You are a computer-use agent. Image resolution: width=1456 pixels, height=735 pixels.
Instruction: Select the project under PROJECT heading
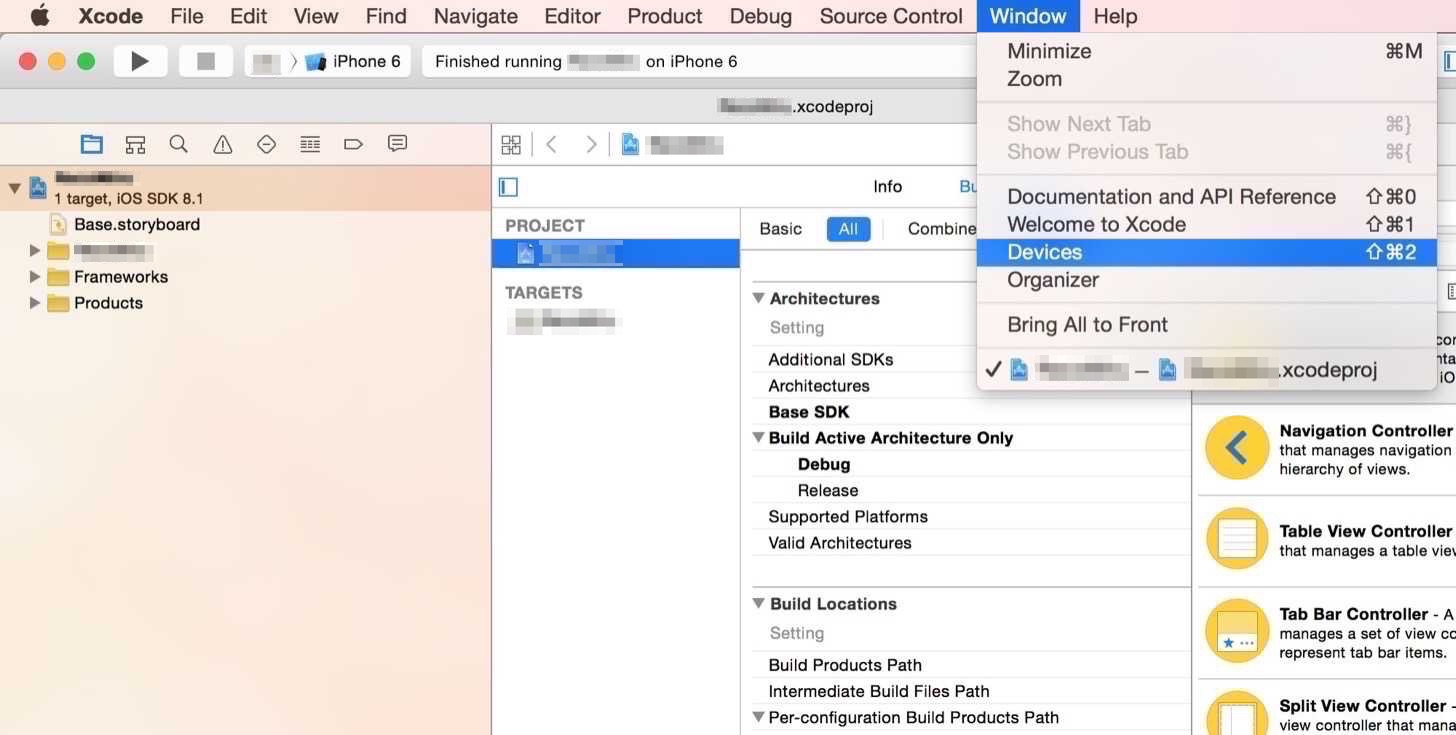coord(615,254)
